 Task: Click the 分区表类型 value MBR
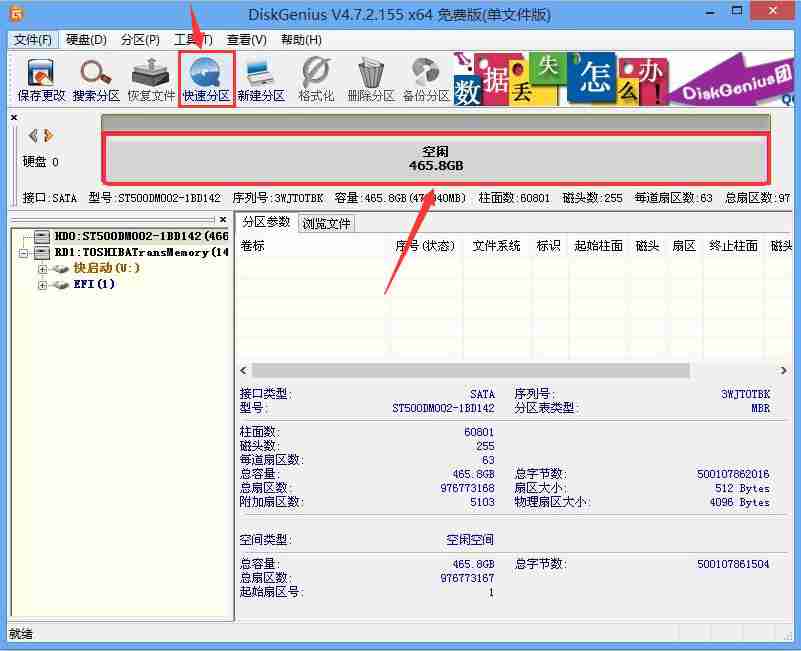(760, 408)
